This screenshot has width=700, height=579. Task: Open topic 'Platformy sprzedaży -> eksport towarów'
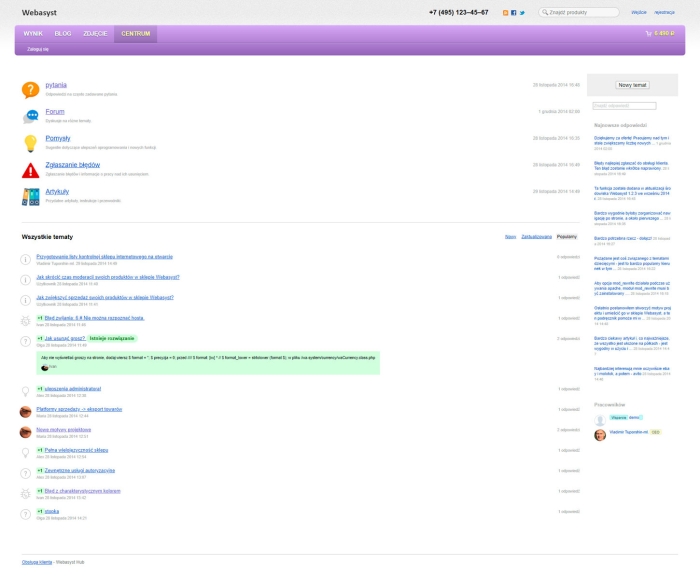[79, 409]
